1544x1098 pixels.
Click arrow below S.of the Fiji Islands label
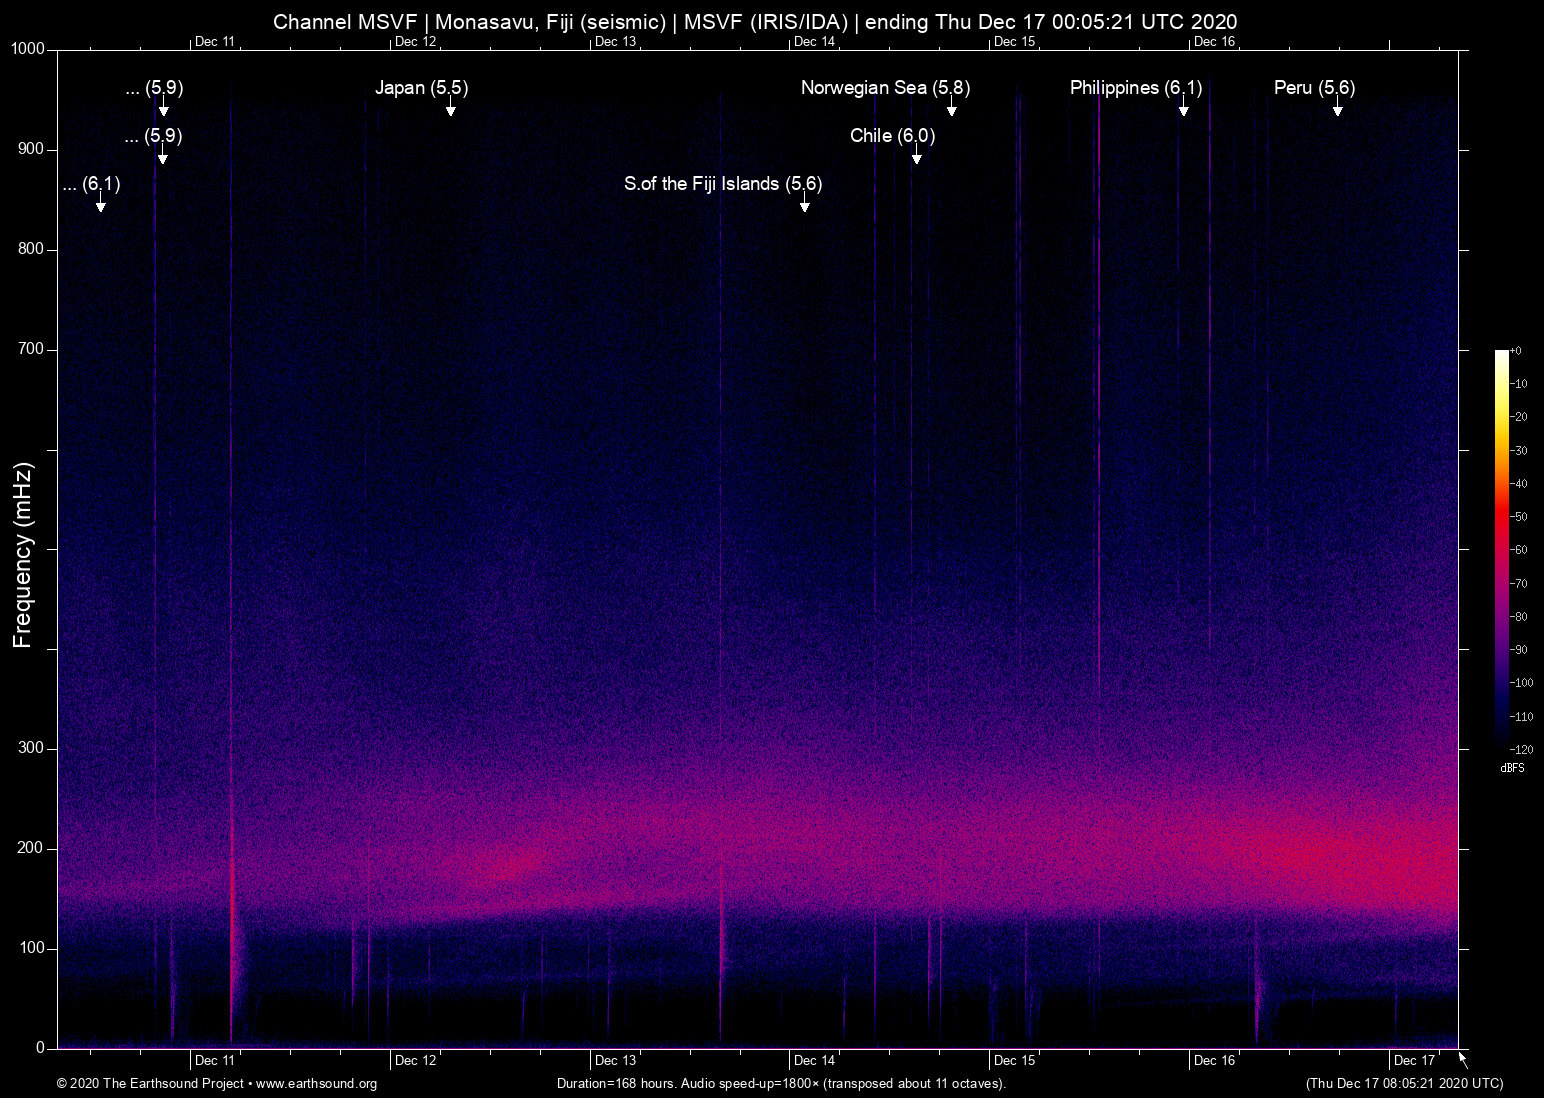pos(804,204)
